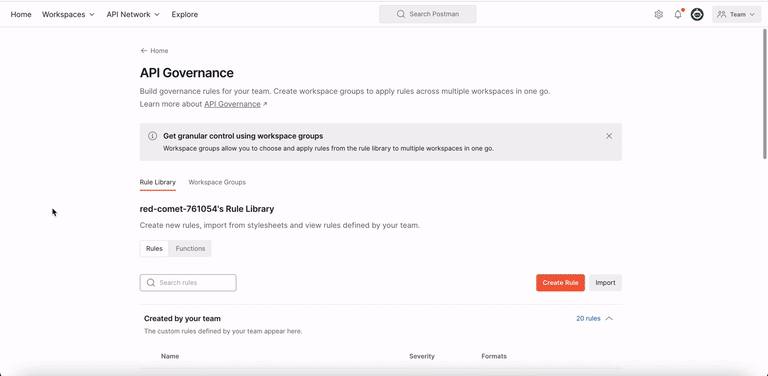The height and width of the screenshot is (376, 768).
Task: Click the Severity column header
Action: 422,356
